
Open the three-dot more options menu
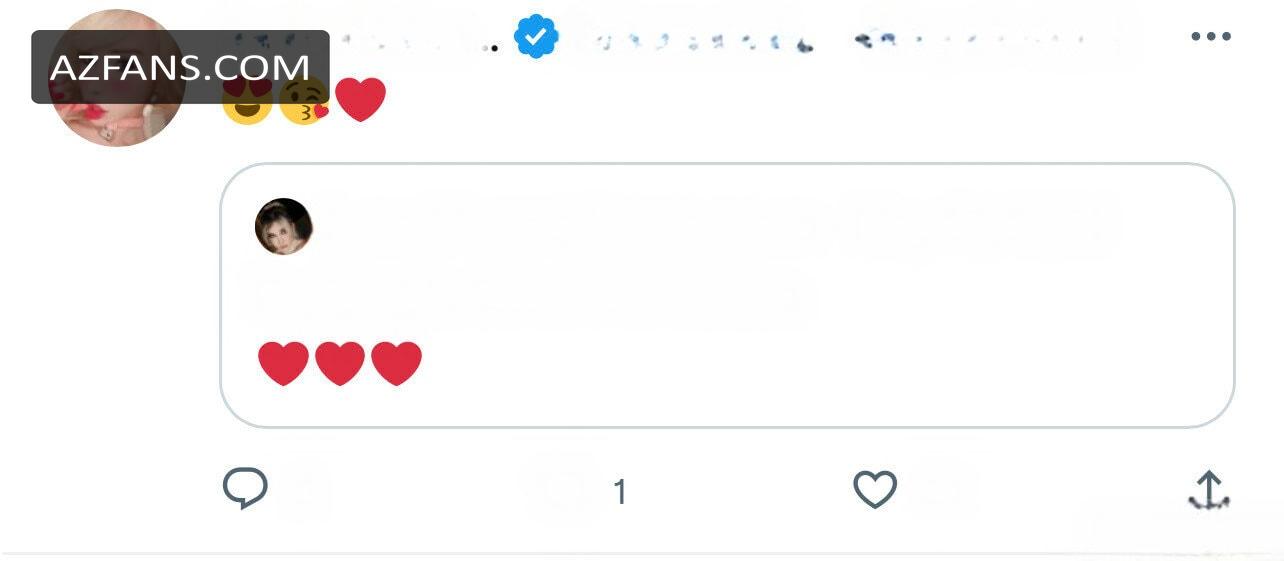1211,37
